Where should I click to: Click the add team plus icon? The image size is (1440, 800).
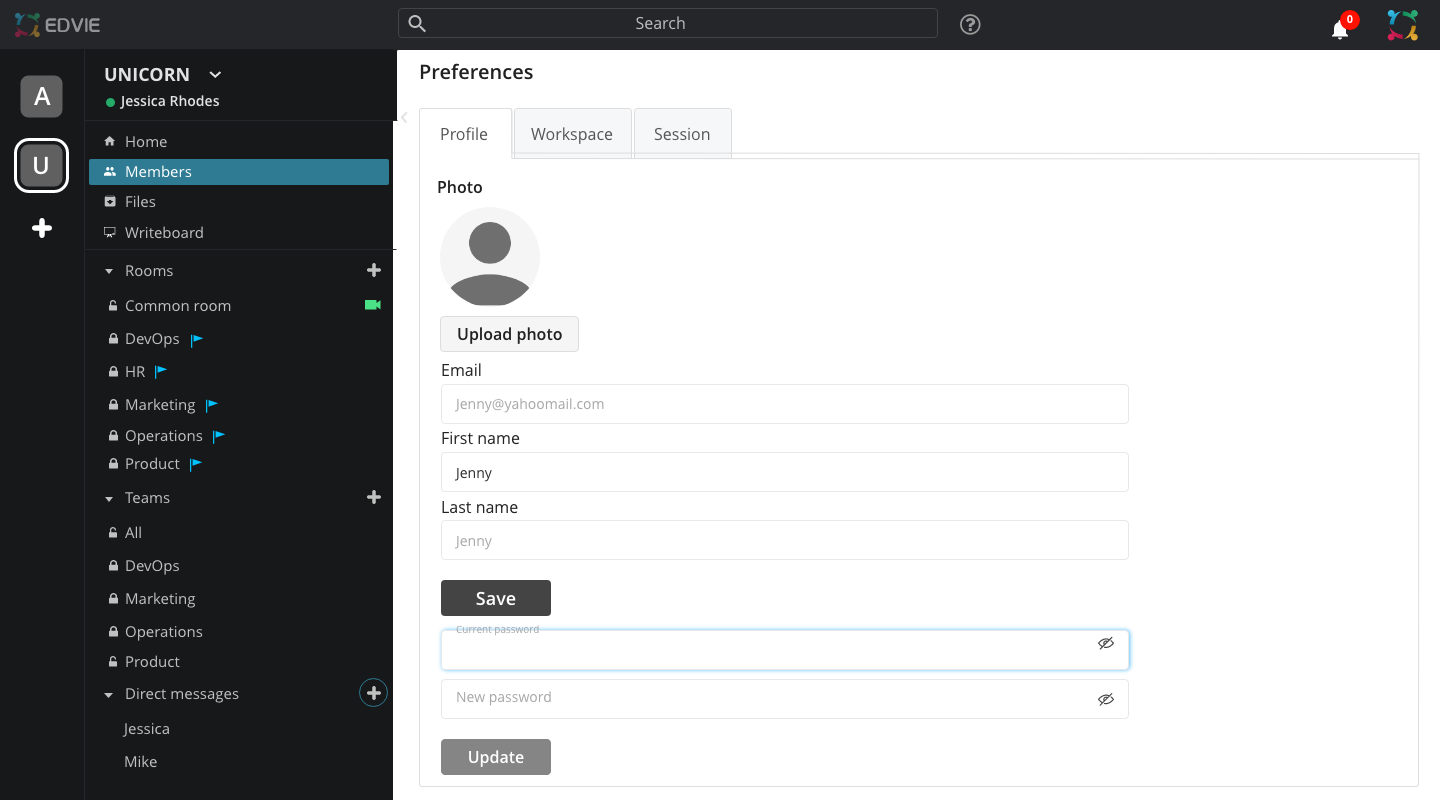coord(374,497)
